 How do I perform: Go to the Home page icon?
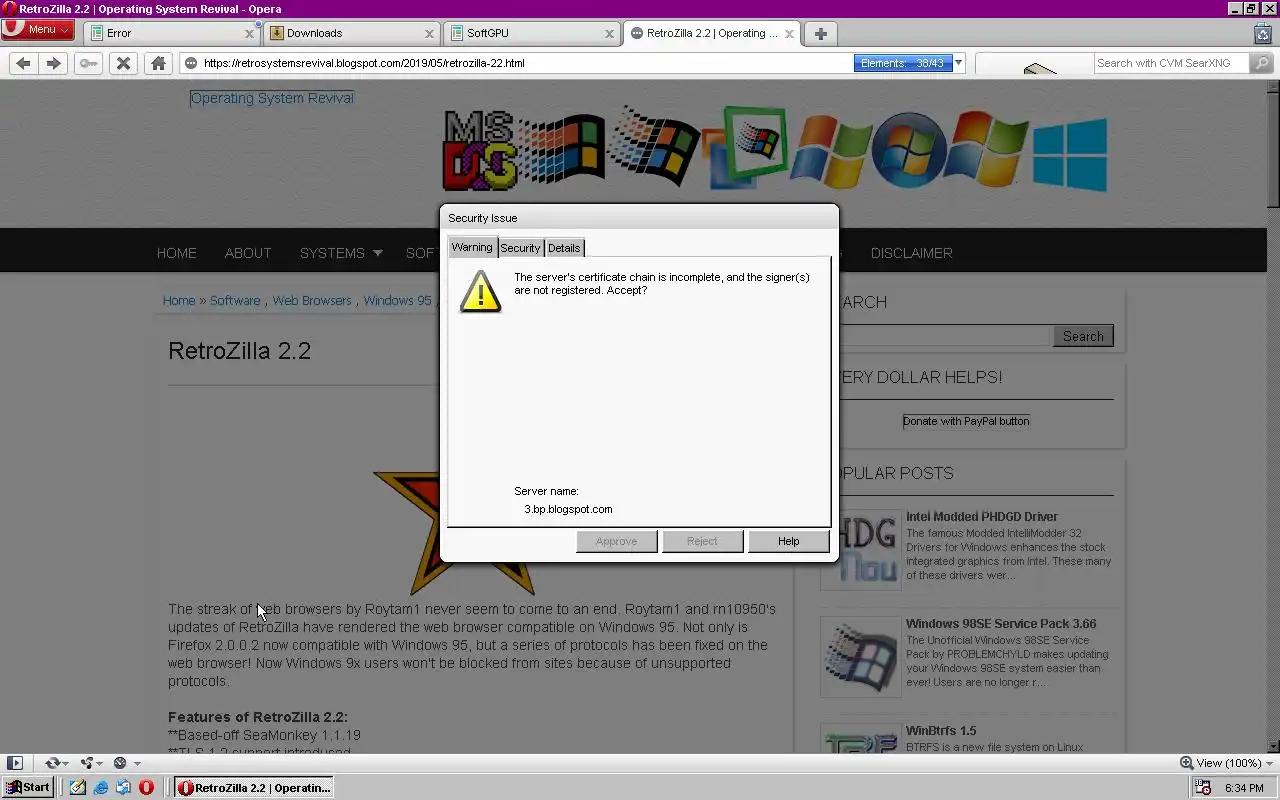[x=158, y=63]
